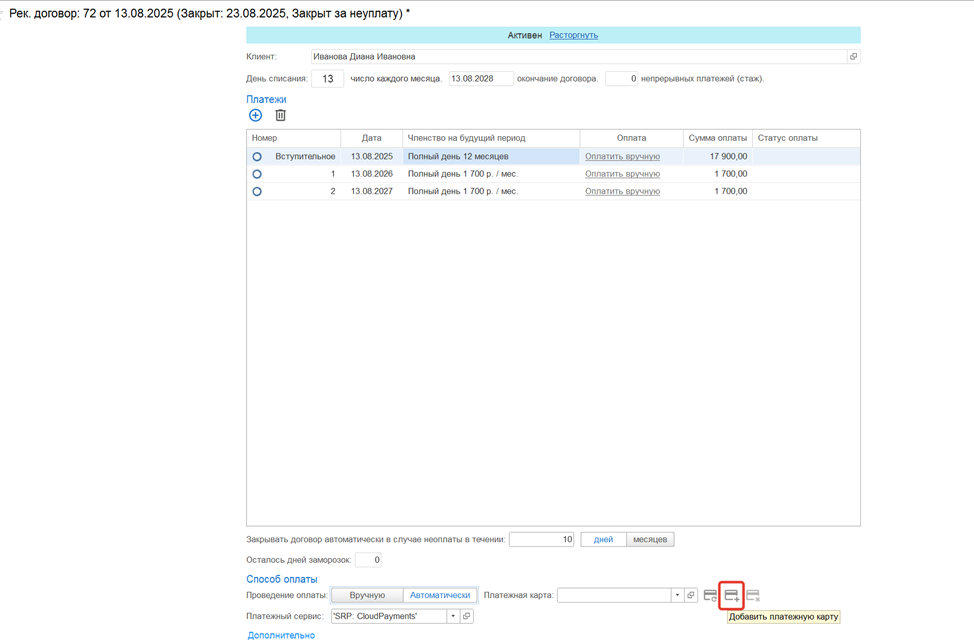This screenshot has height=640, width=974.
Task: Select the 1 700,00 amount in row 2
Action: (717, 191)
